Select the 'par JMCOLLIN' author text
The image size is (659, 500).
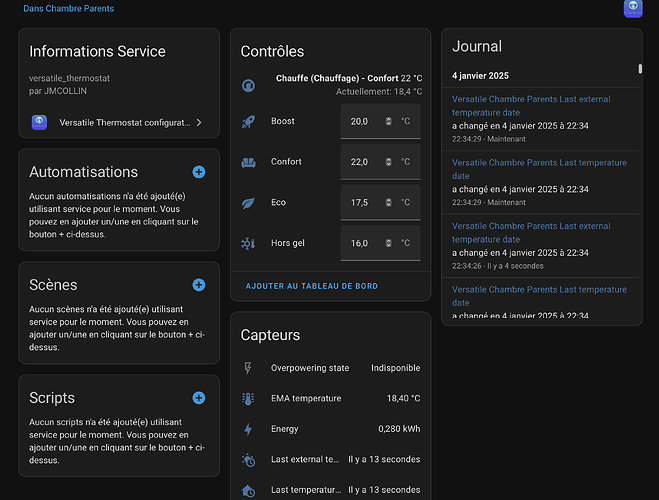pyautogui.click(x=58, y=91)
